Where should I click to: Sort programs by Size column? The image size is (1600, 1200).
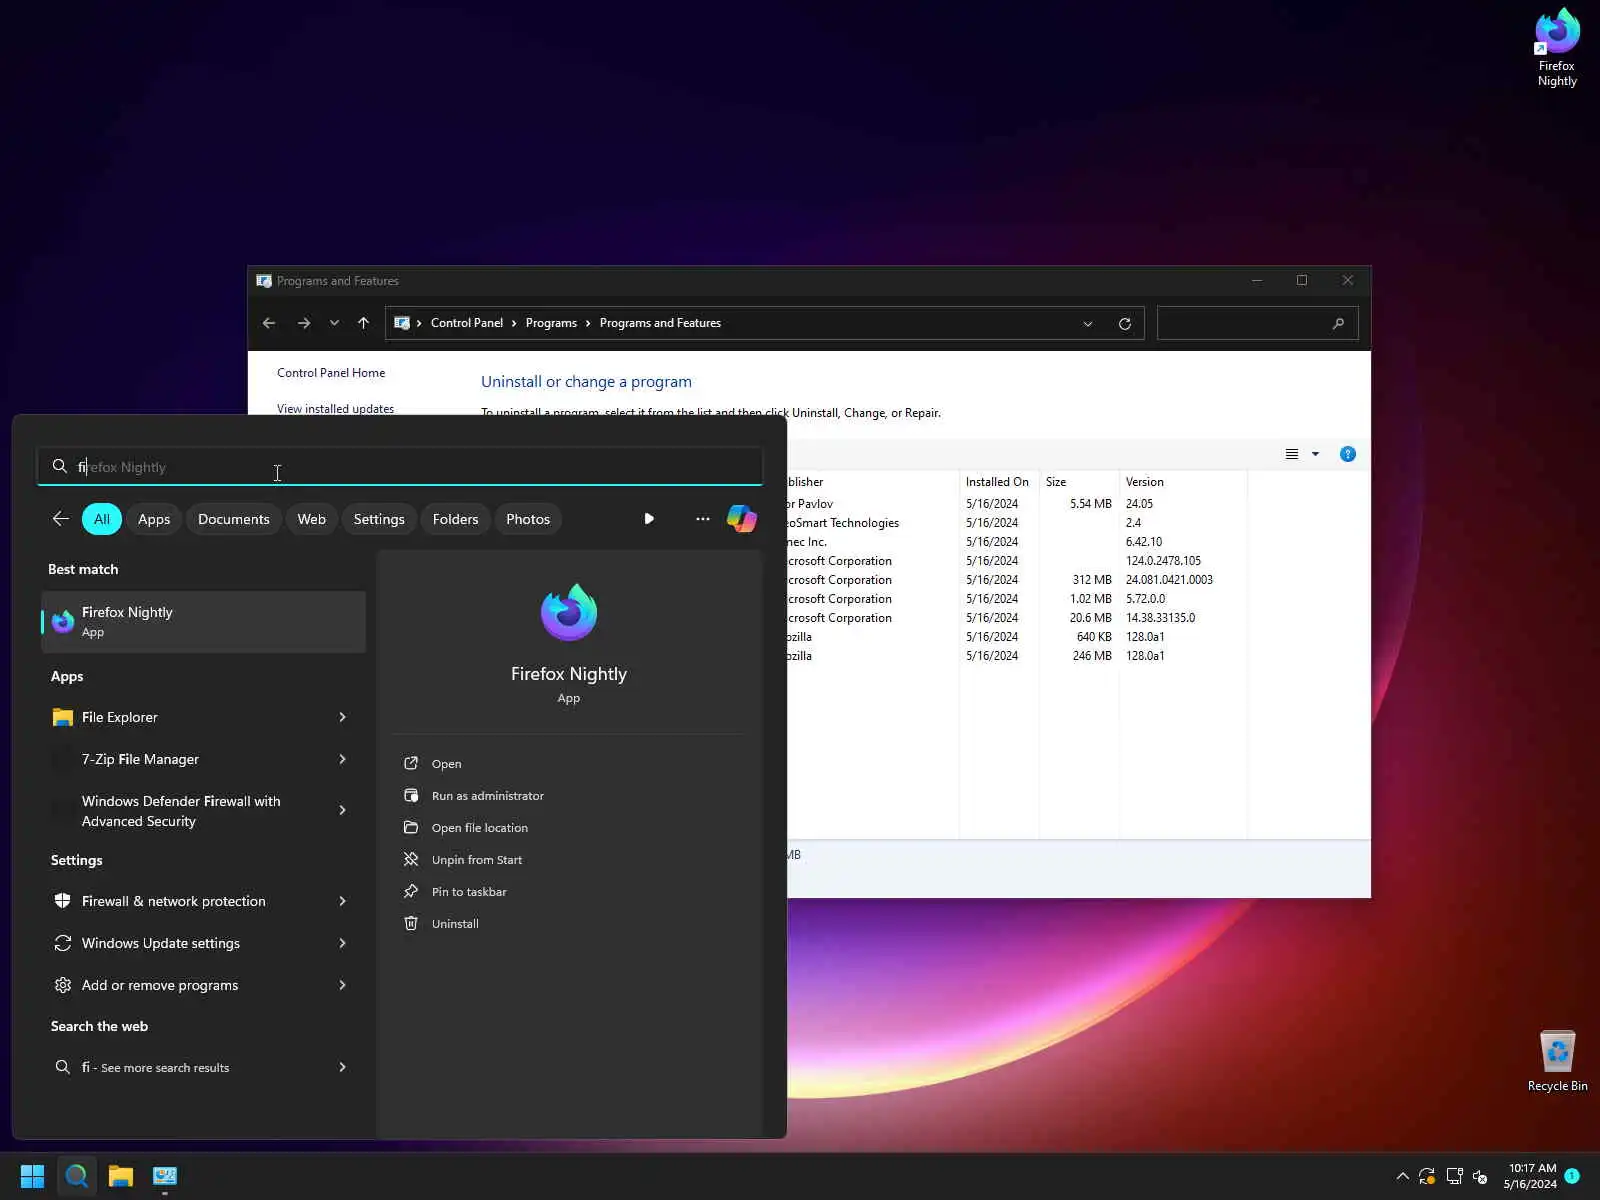point(1079,482)
